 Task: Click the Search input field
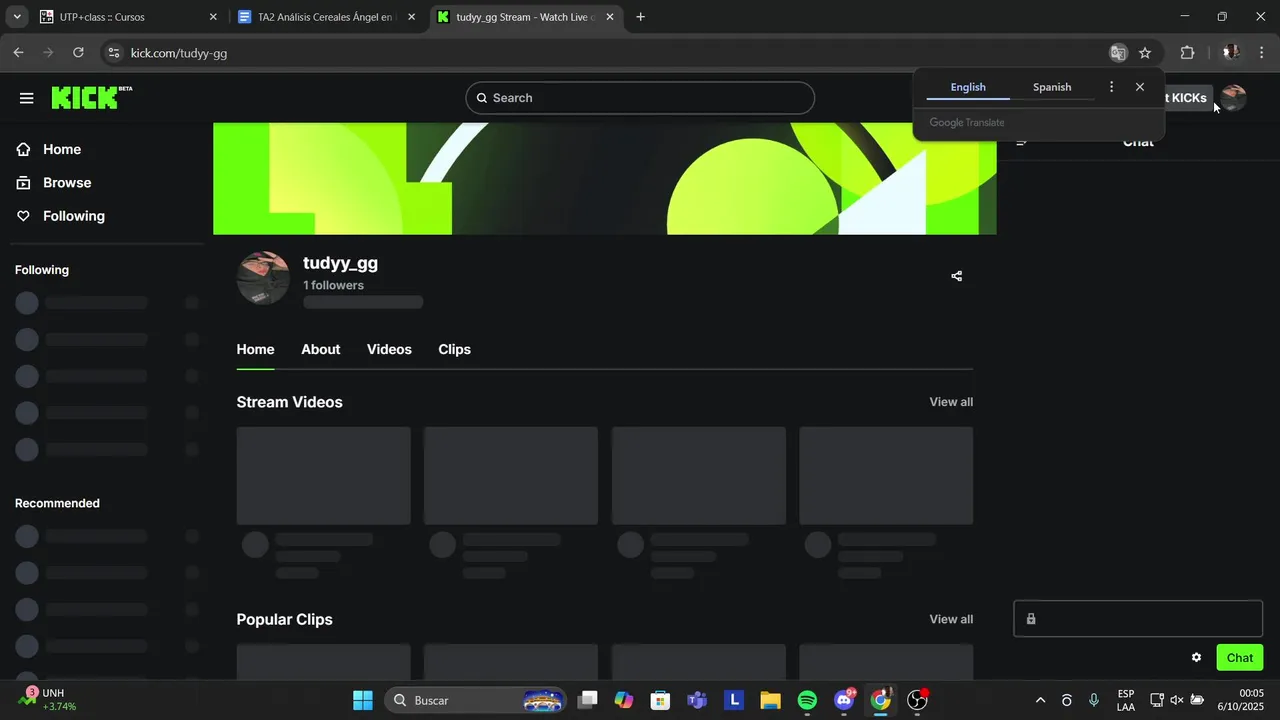click(x=640, y=98)
